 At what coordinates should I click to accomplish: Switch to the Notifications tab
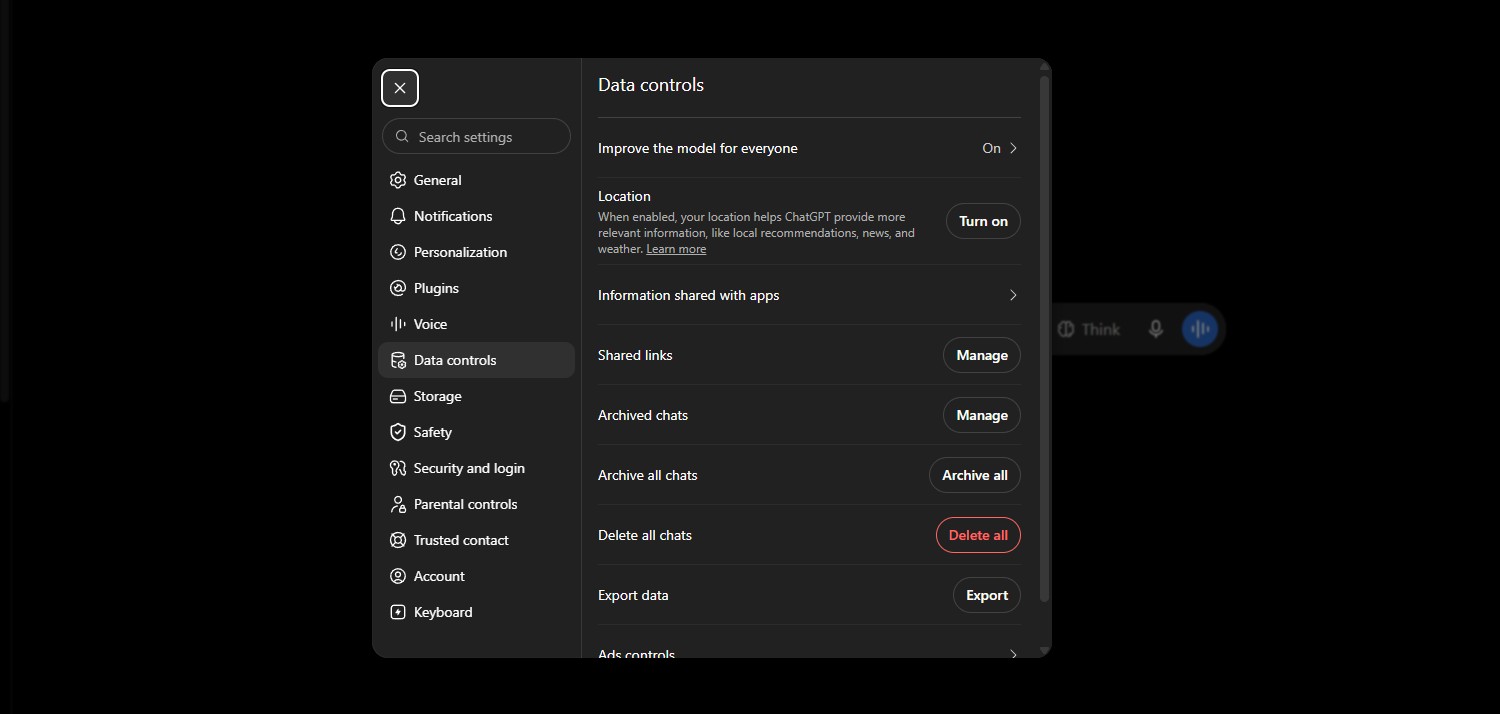[476, 216]
